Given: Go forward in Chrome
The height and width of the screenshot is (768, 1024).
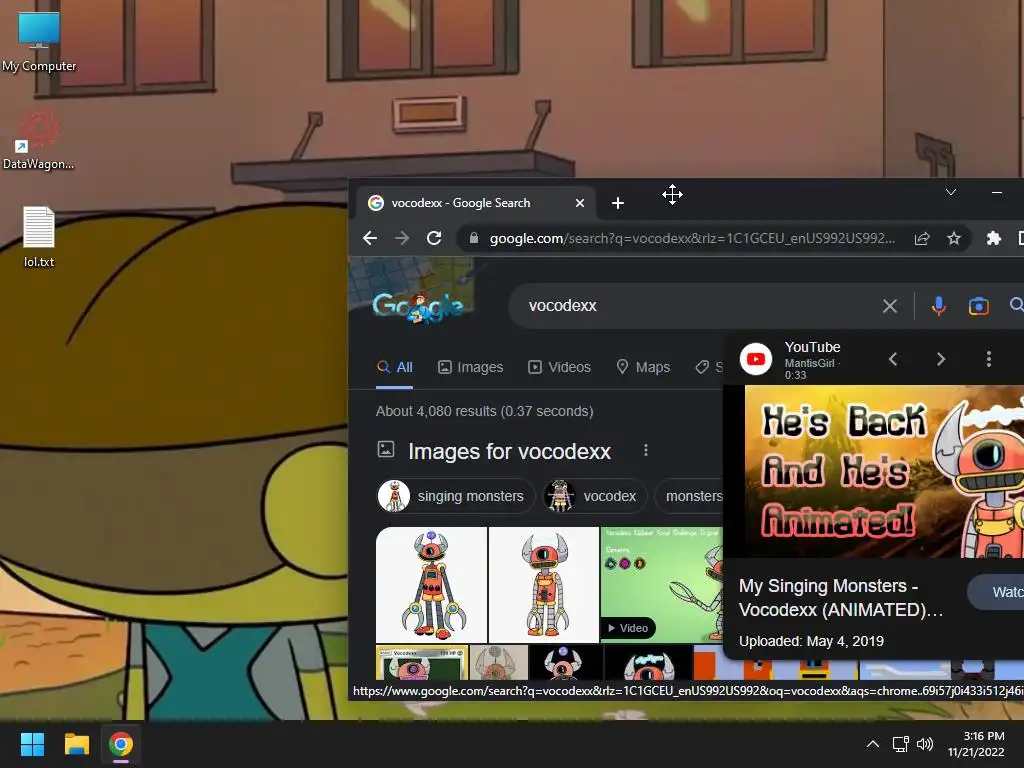Looking at the screenshot, I should tap(402, 238).
